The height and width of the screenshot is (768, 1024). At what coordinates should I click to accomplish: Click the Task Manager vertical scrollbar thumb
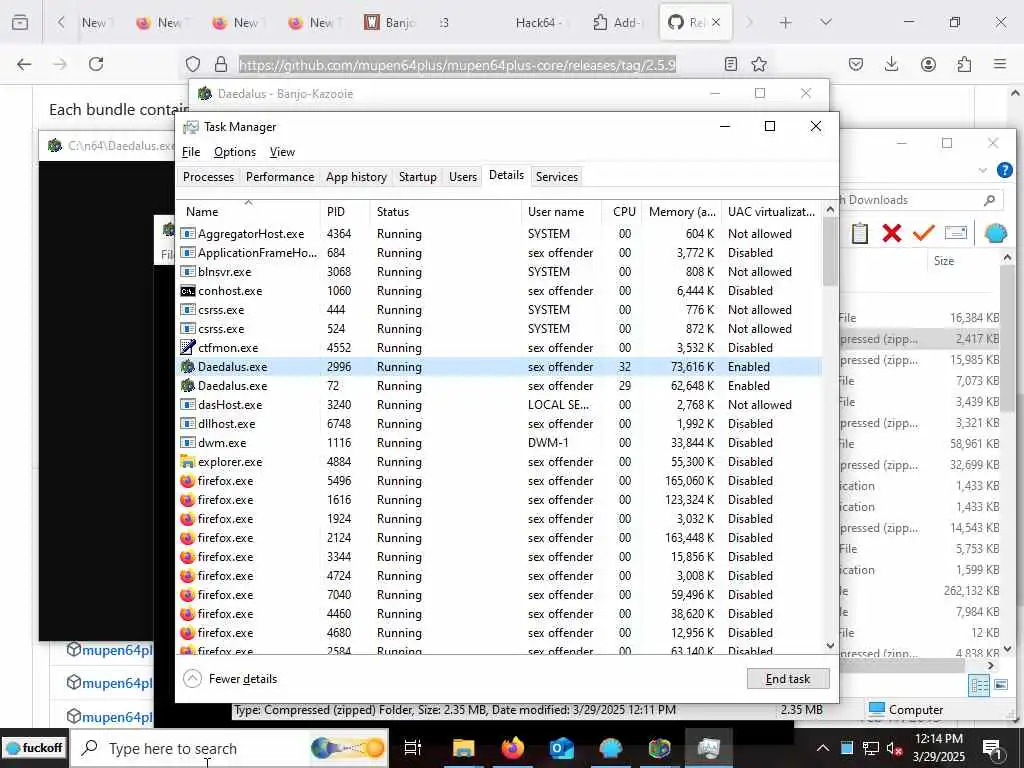[x=830, y=252]
